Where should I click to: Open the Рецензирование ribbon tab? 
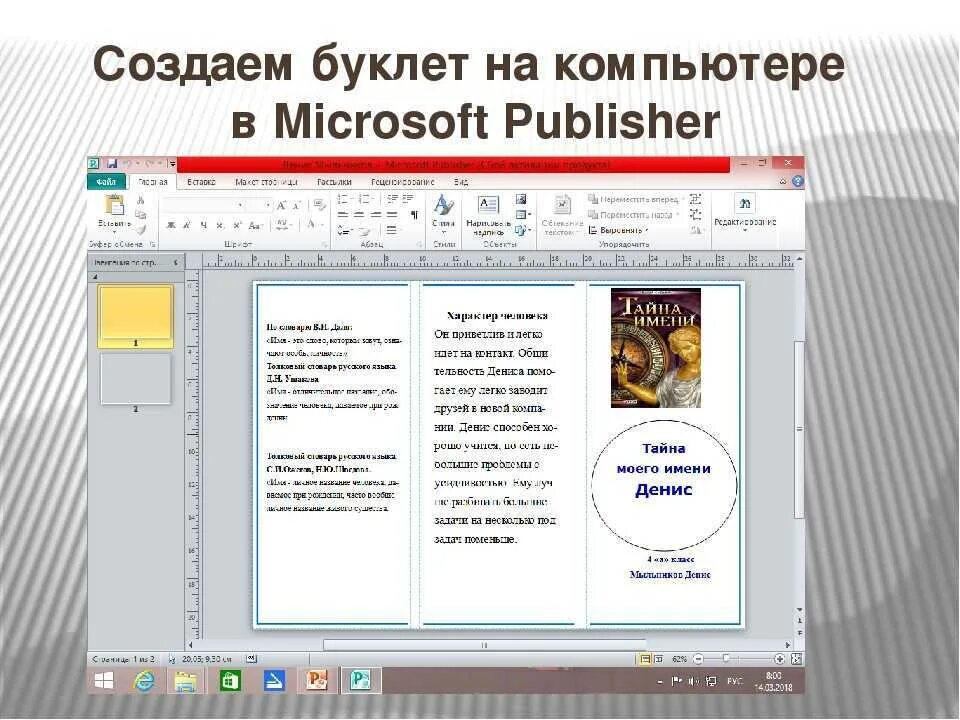tap(402, 182)
